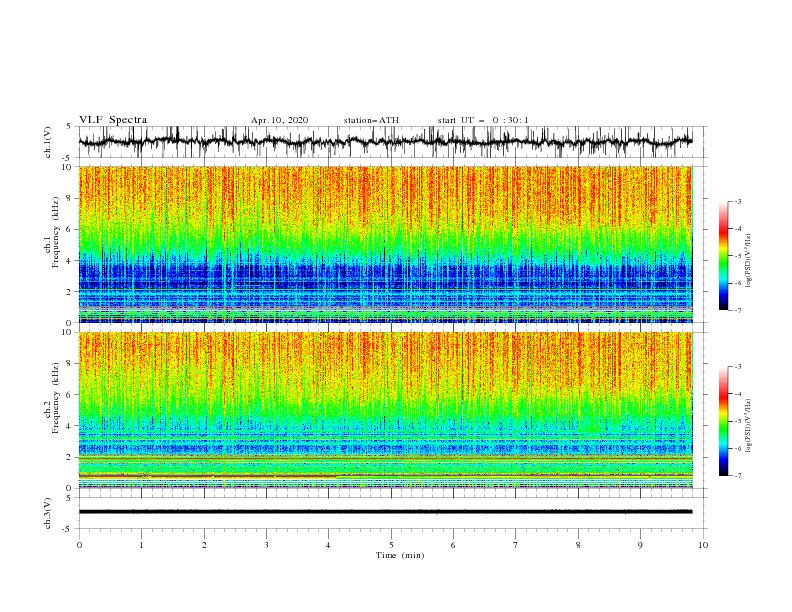Click the "-5" tick on the ch.3(V) axis

[x=67, y=529]
